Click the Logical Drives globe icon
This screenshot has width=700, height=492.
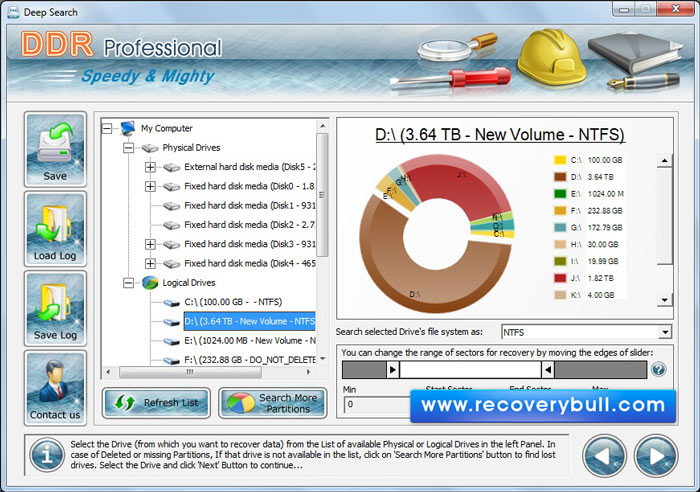[x=150, y=283]
